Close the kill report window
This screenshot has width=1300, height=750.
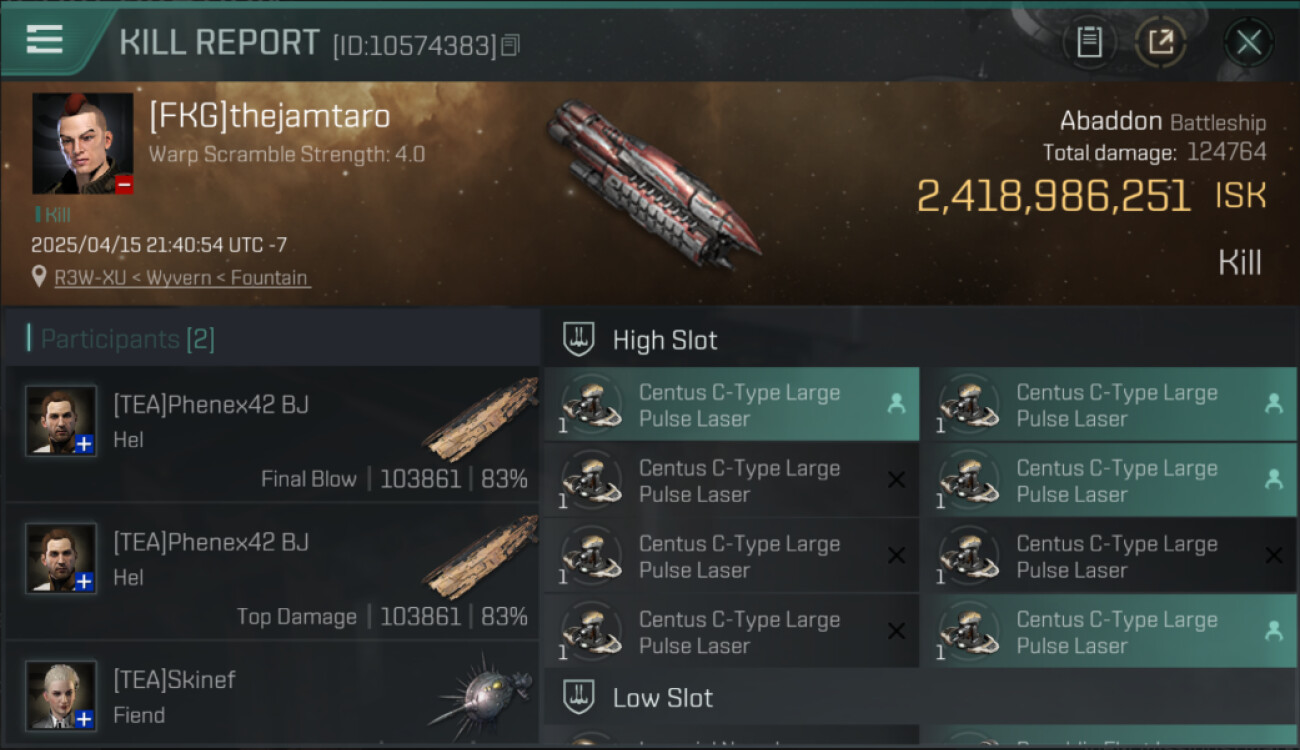coord(1248,42)
